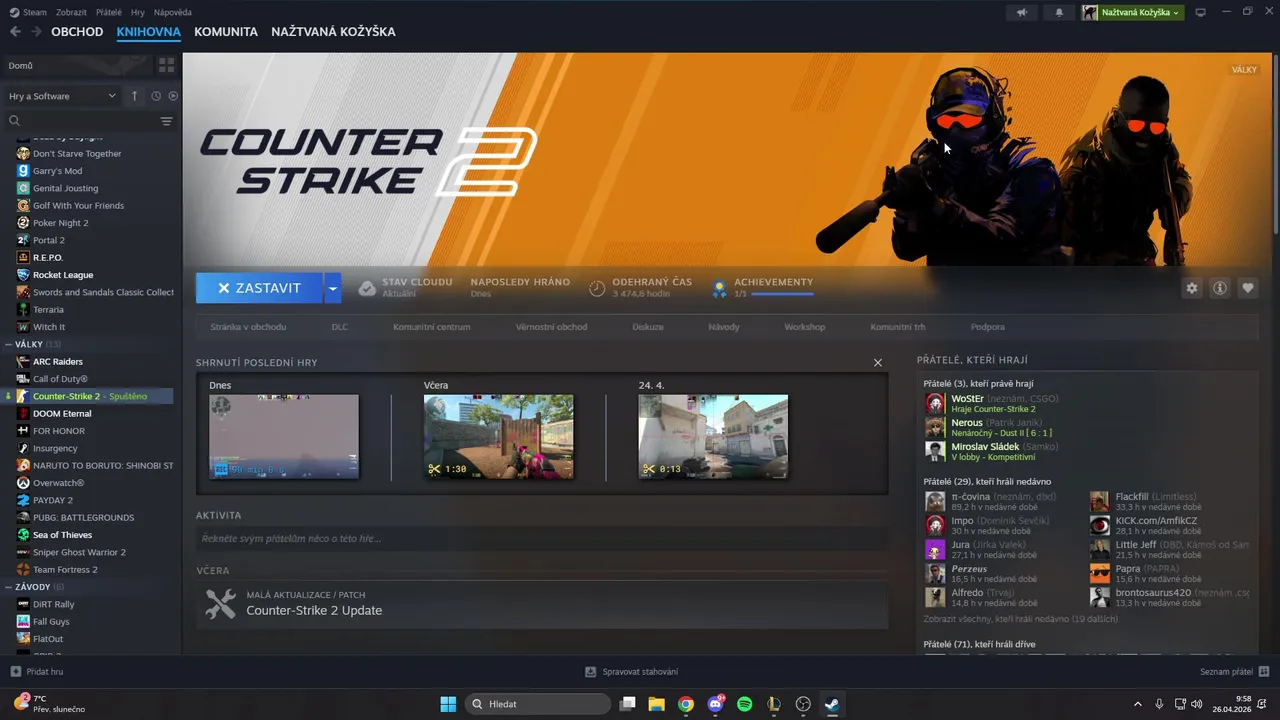This screenshot has height=720, width=1280.
Task: Sort library with the up arrow icon
Action: pos(135,96)
